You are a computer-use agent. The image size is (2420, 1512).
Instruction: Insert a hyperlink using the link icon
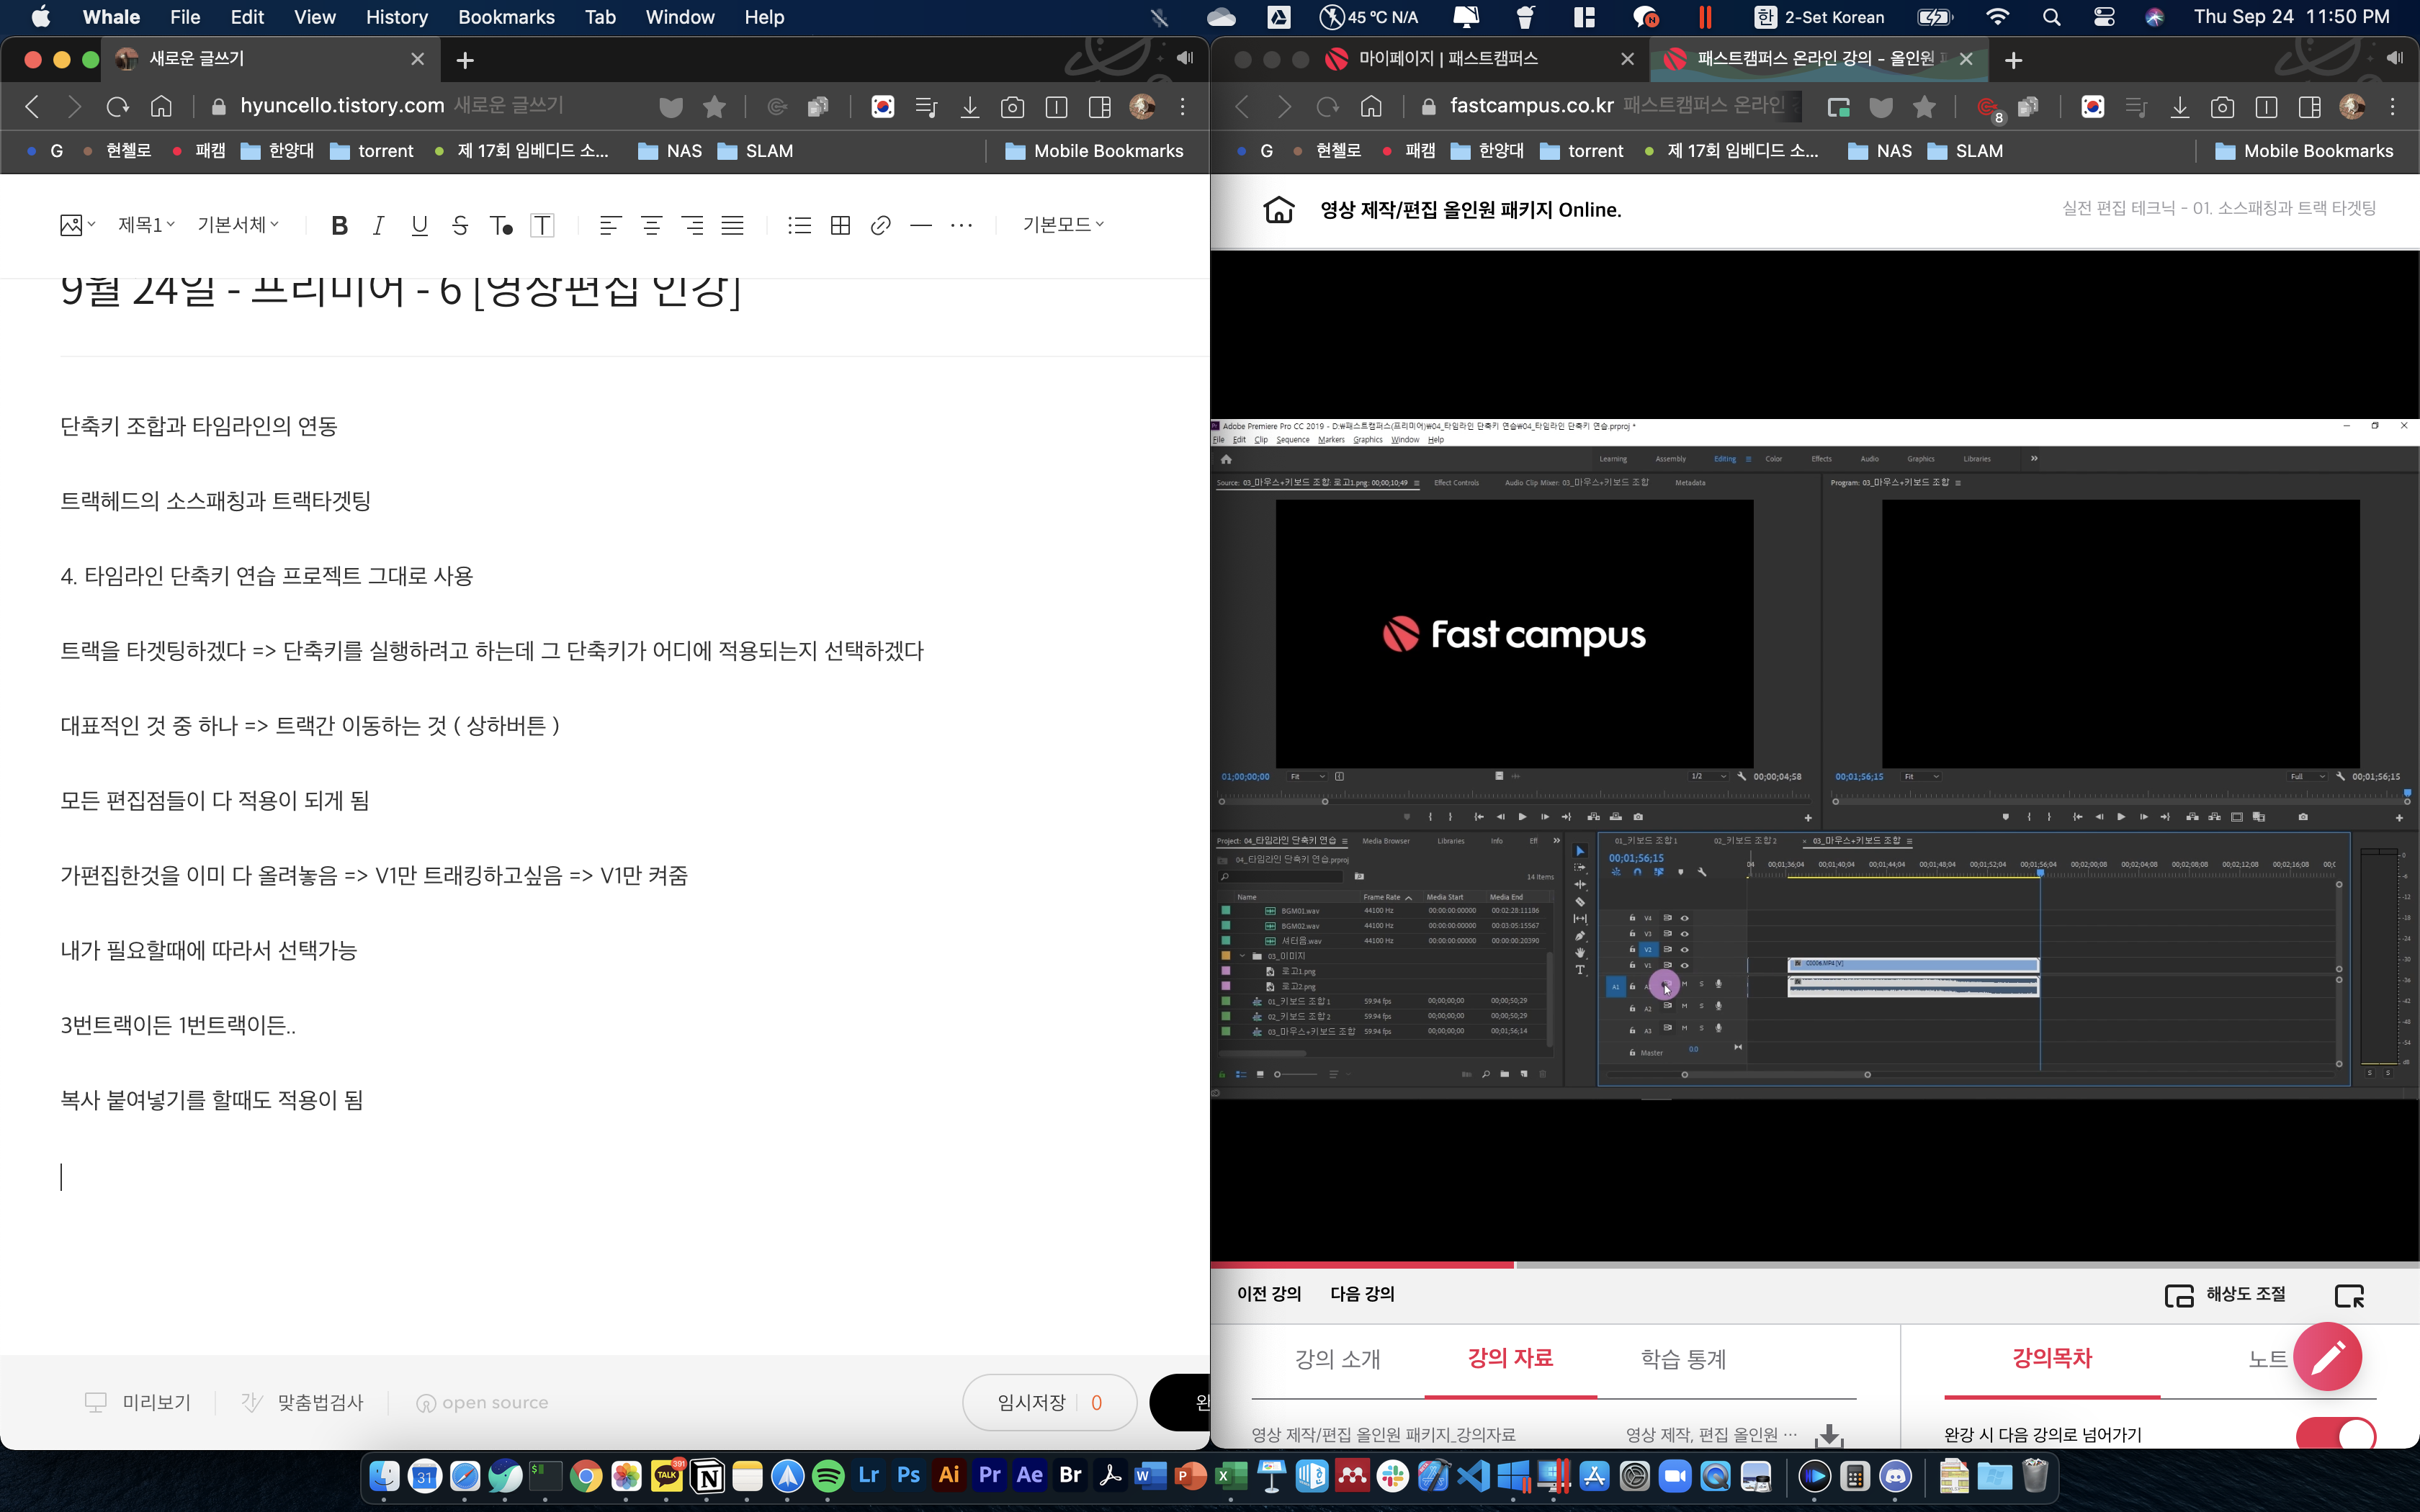[880, 225]
